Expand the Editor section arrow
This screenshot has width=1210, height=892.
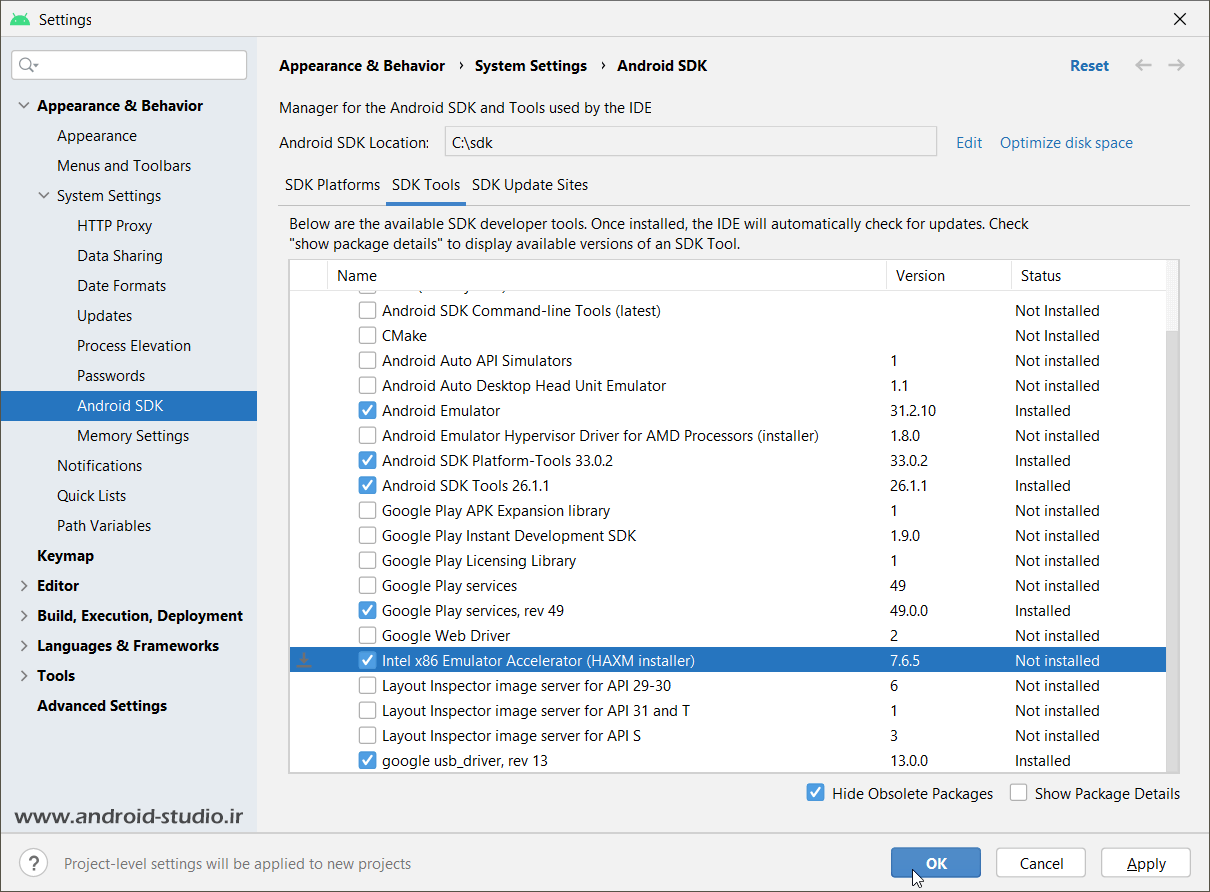[24, 586]
